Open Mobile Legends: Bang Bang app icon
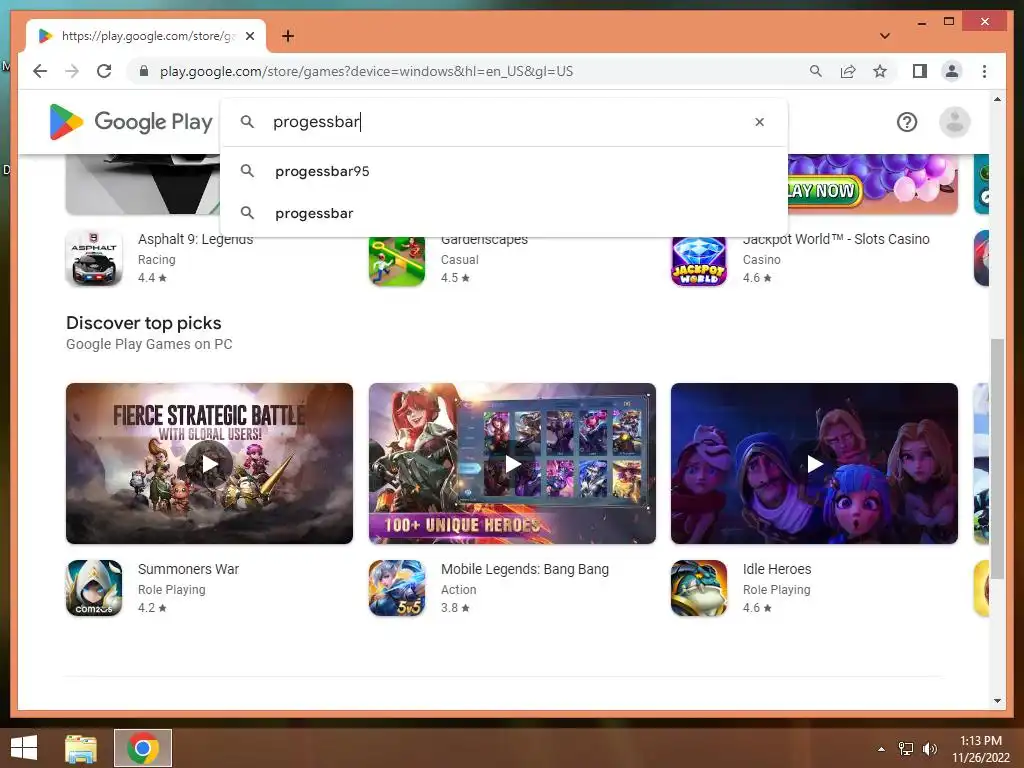The image size is (1024, 768). (396, 588)
